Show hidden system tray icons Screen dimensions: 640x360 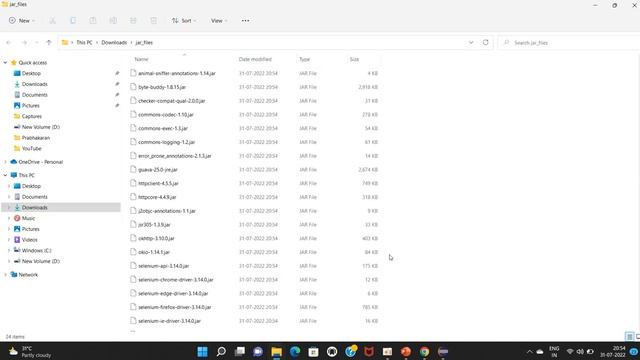[x=529, y=351]
